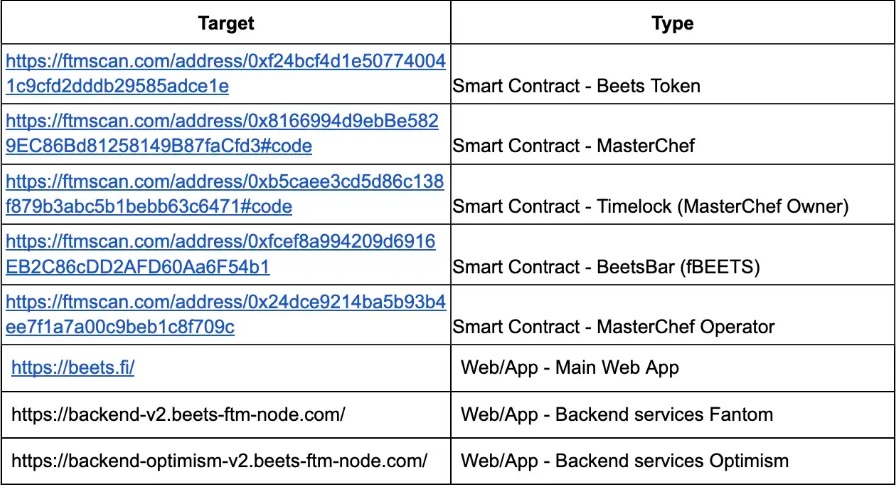Select the 'Smart Contract - MasterChef' cell
896x486 pixels.
click(673, 134)
